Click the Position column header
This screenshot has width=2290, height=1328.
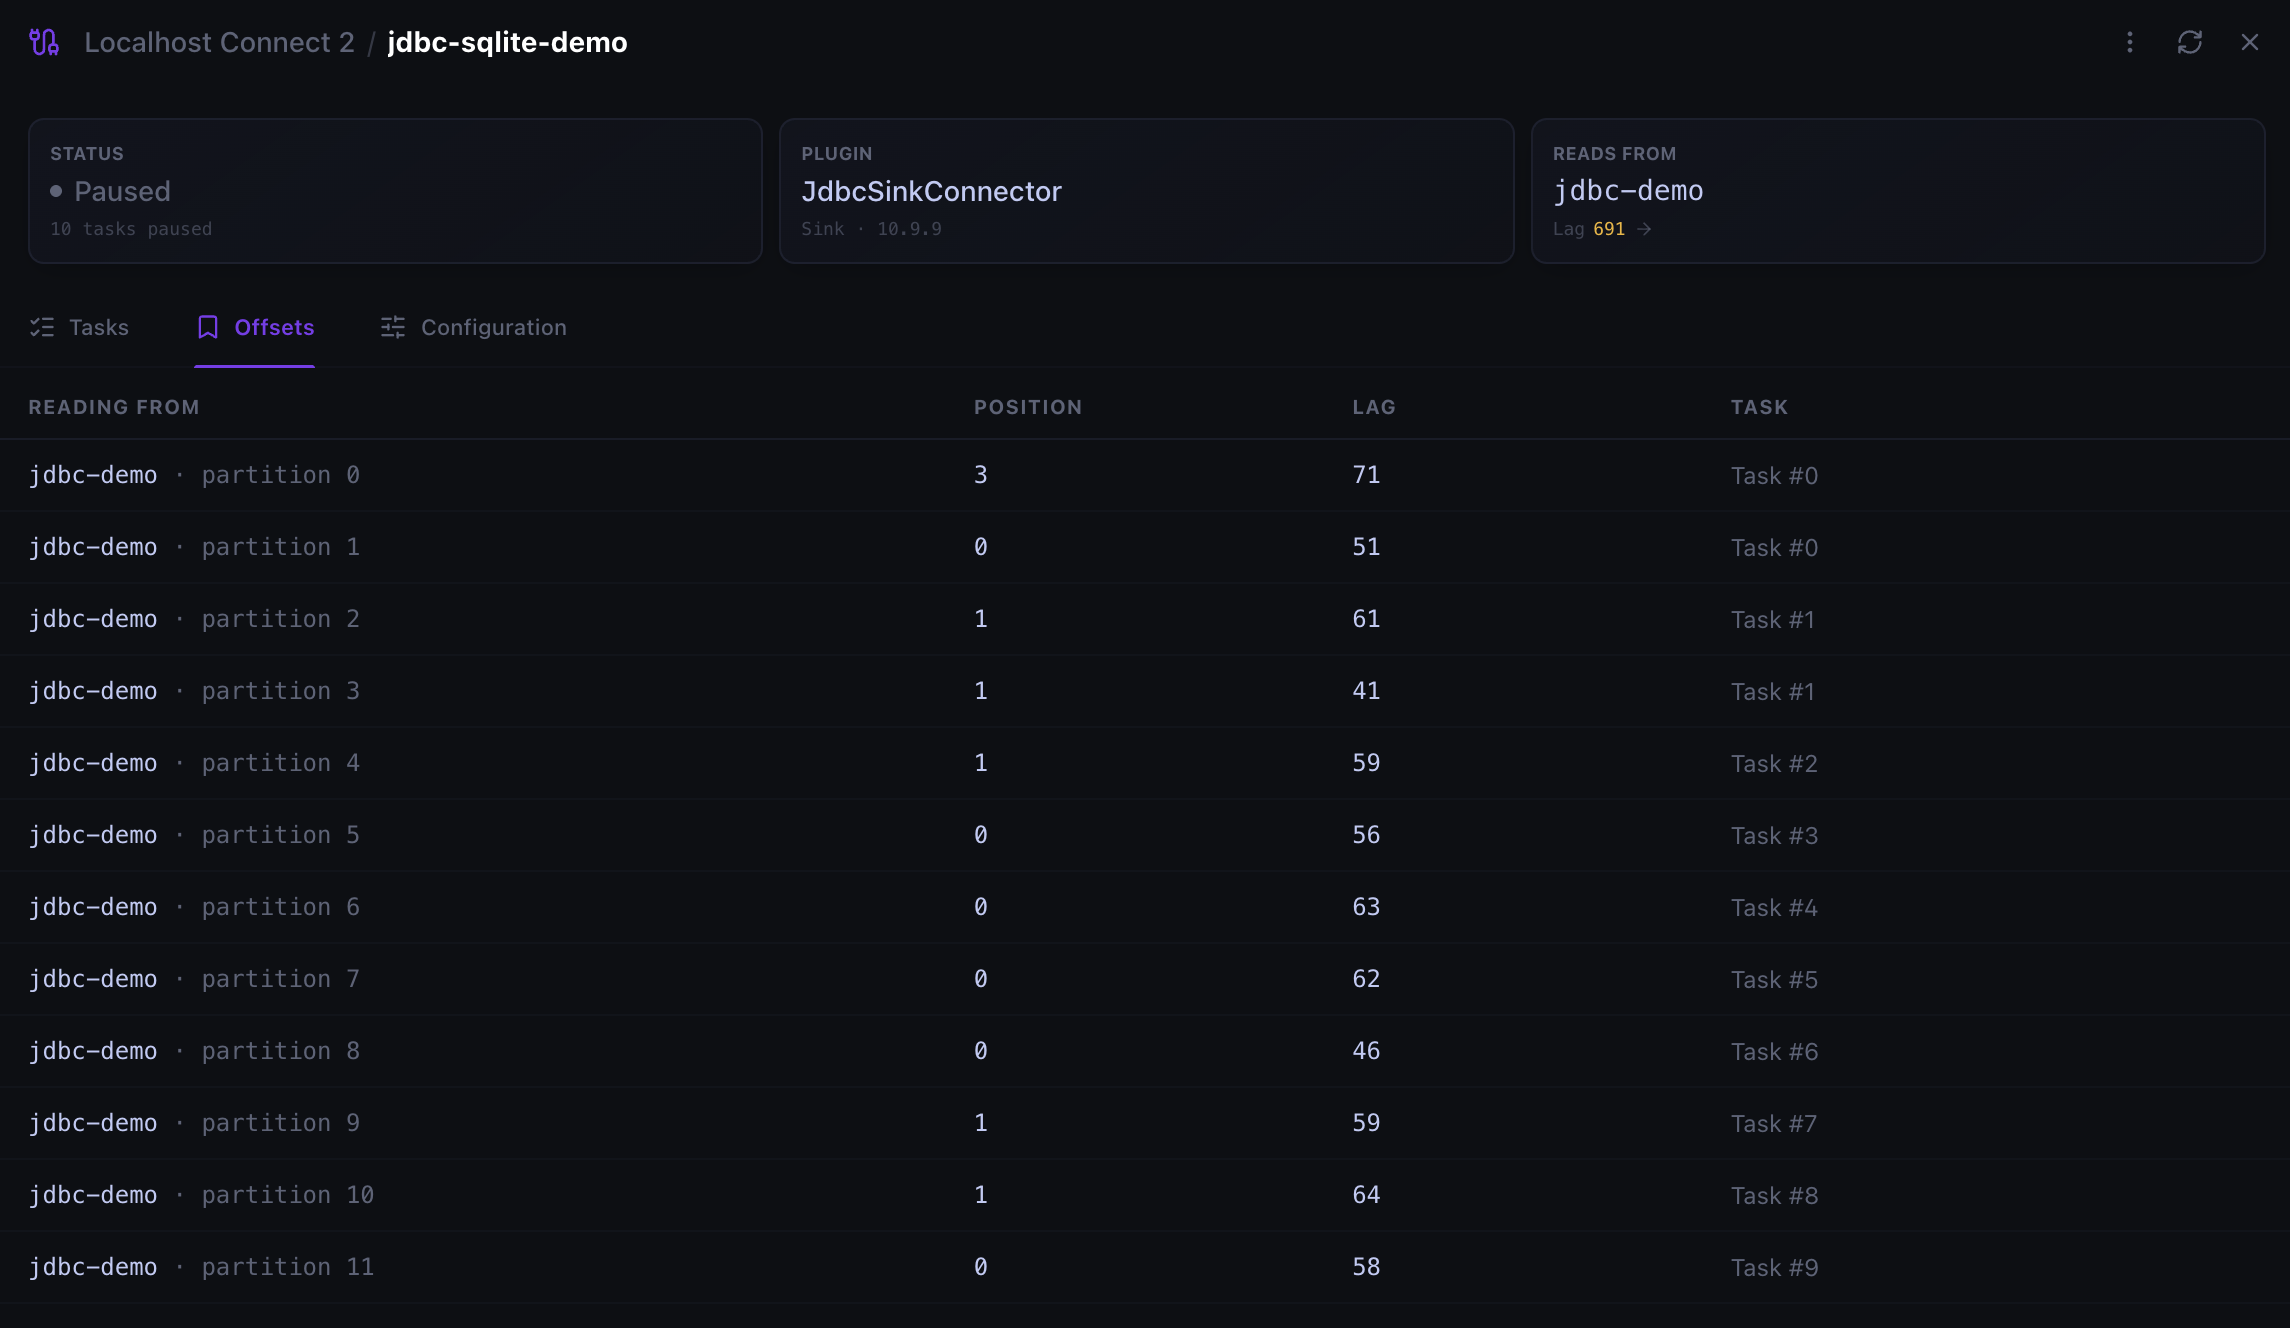click(x=1028, y=407)
